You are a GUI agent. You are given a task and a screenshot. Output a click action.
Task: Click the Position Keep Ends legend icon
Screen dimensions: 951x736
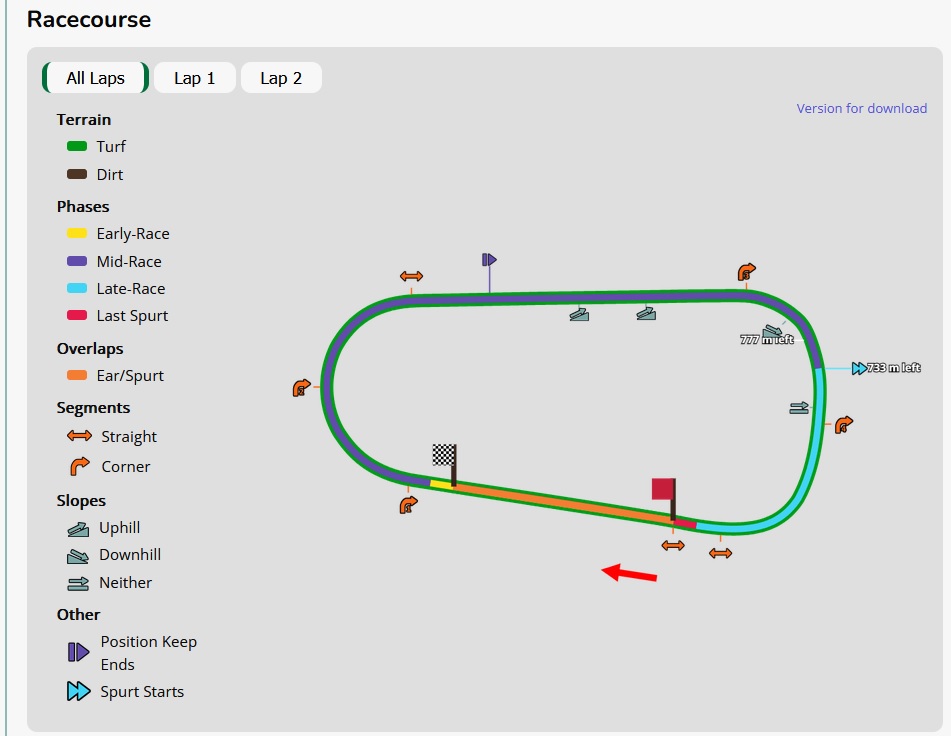pos(78,652)
